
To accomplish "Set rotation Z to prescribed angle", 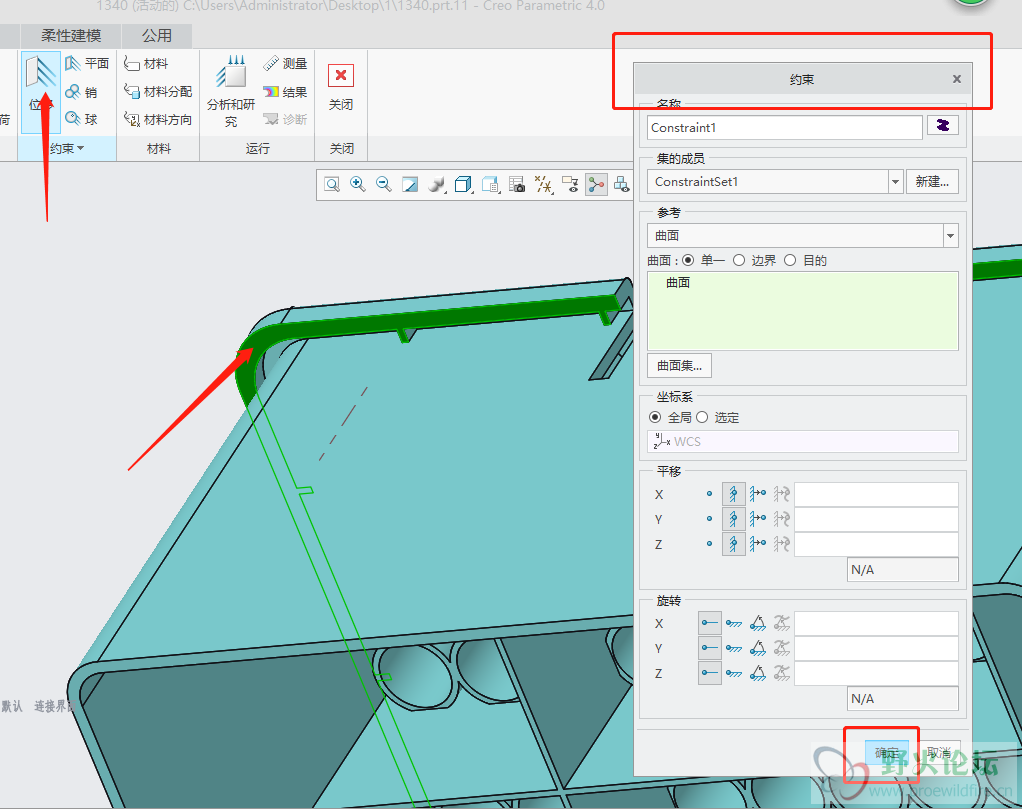I will 757,673.
